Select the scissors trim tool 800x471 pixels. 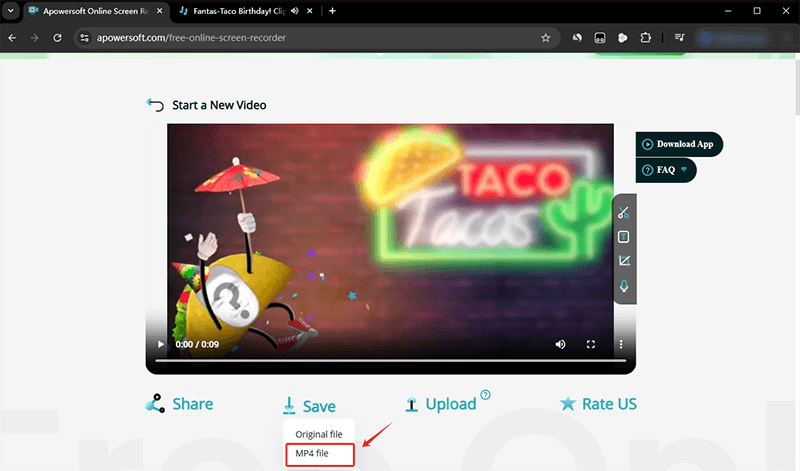623,212
